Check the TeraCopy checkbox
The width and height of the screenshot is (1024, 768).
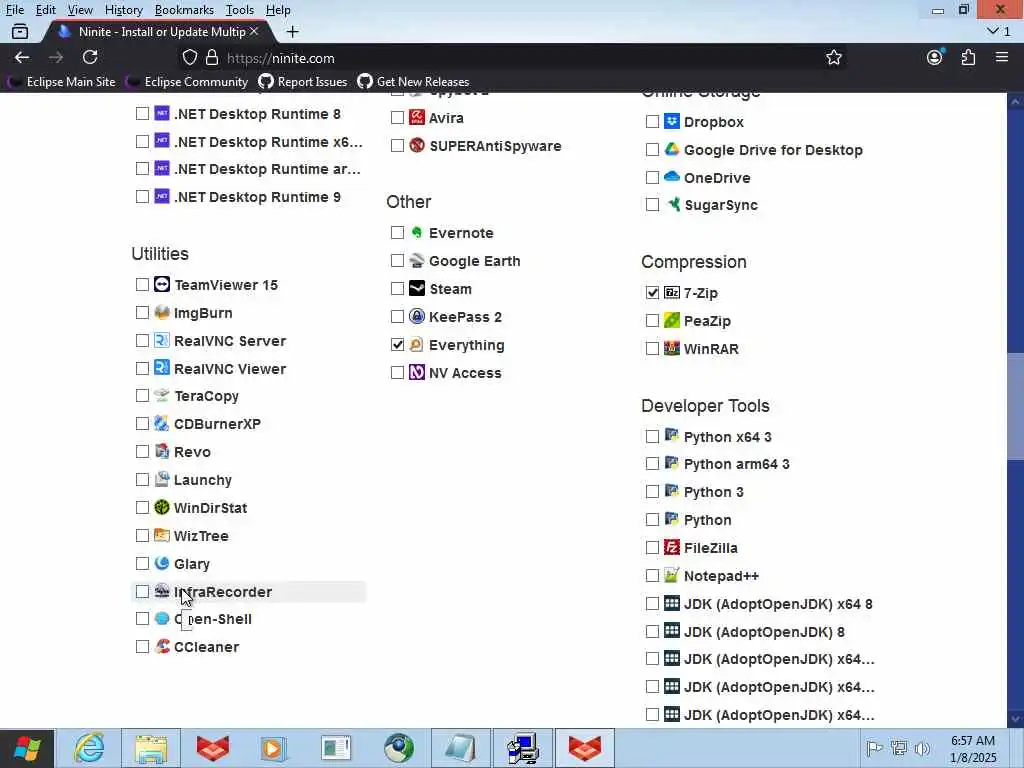pyautogui.click(x=142, y=396)
